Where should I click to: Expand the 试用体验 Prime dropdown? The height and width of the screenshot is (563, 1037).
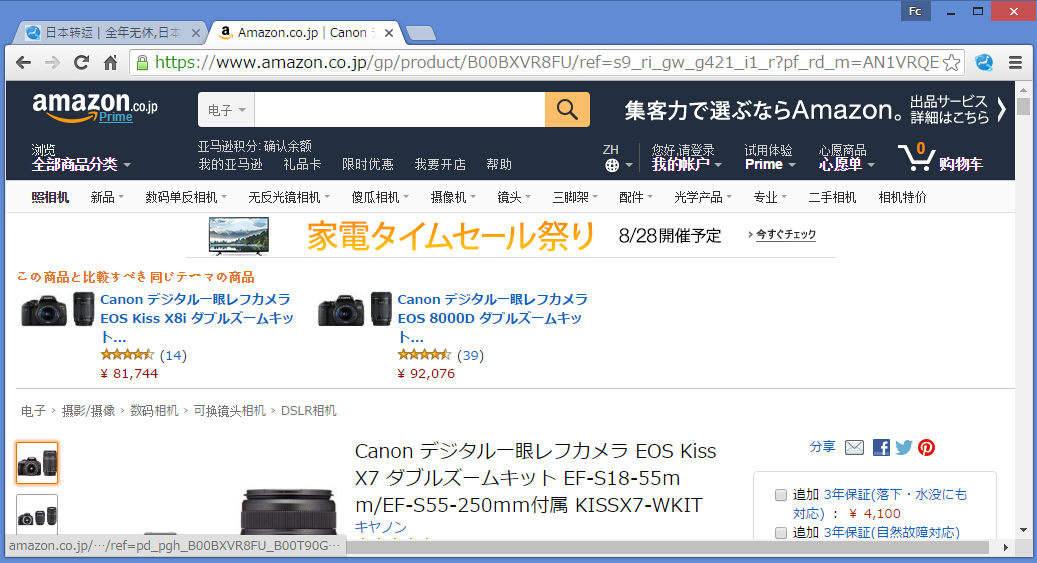(769, 158)
